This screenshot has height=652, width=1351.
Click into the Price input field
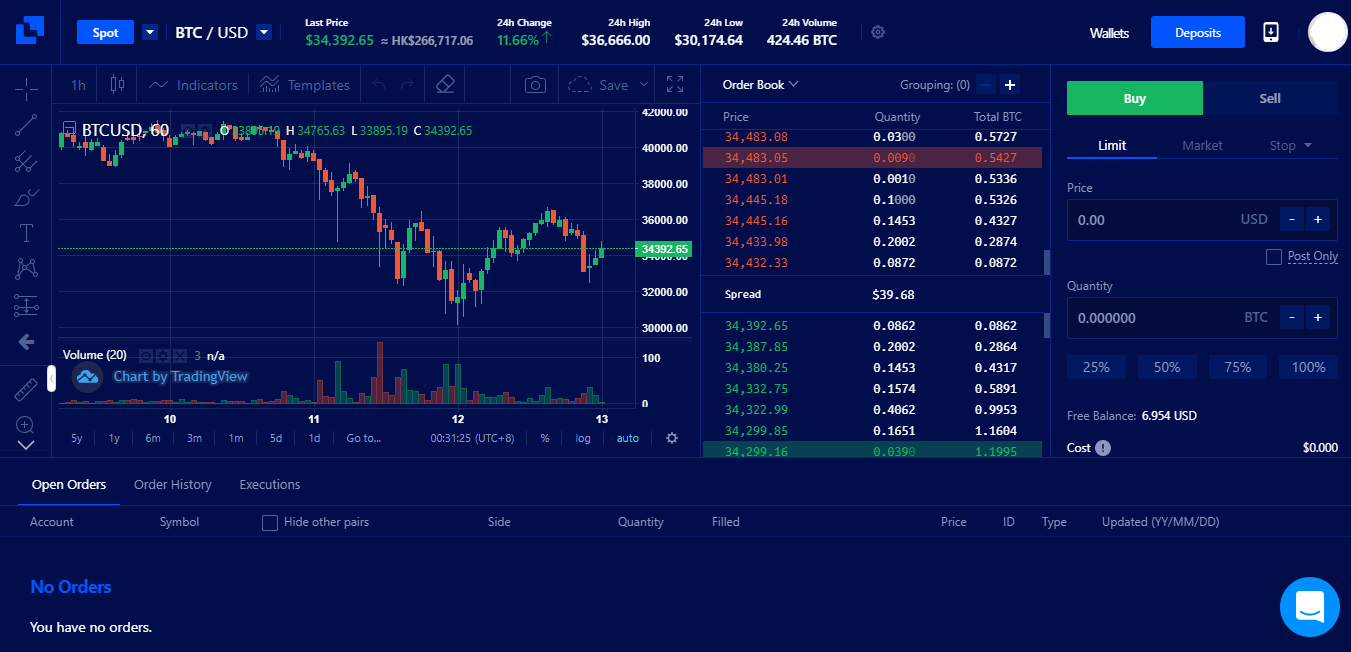[1150, 219]
